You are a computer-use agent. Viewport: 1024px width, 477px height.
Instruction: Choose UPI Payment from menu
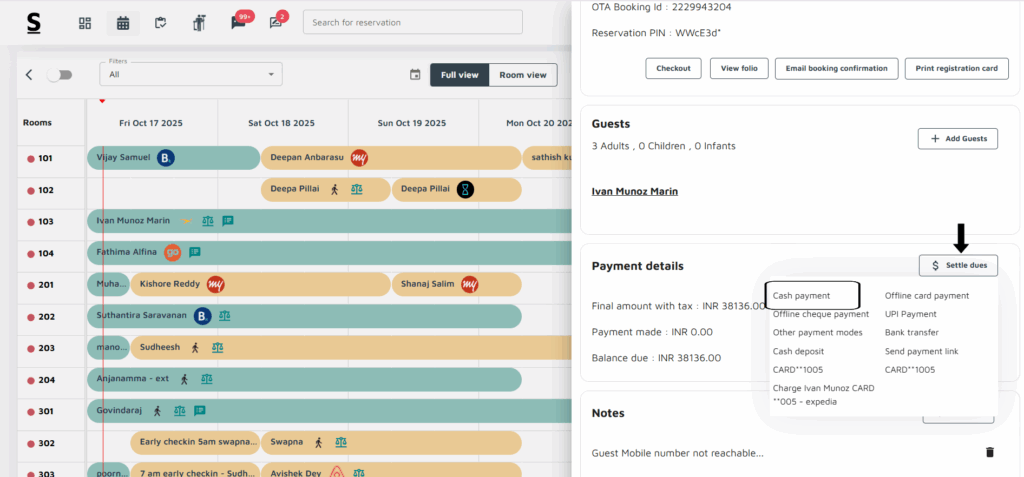coord(910,314)
